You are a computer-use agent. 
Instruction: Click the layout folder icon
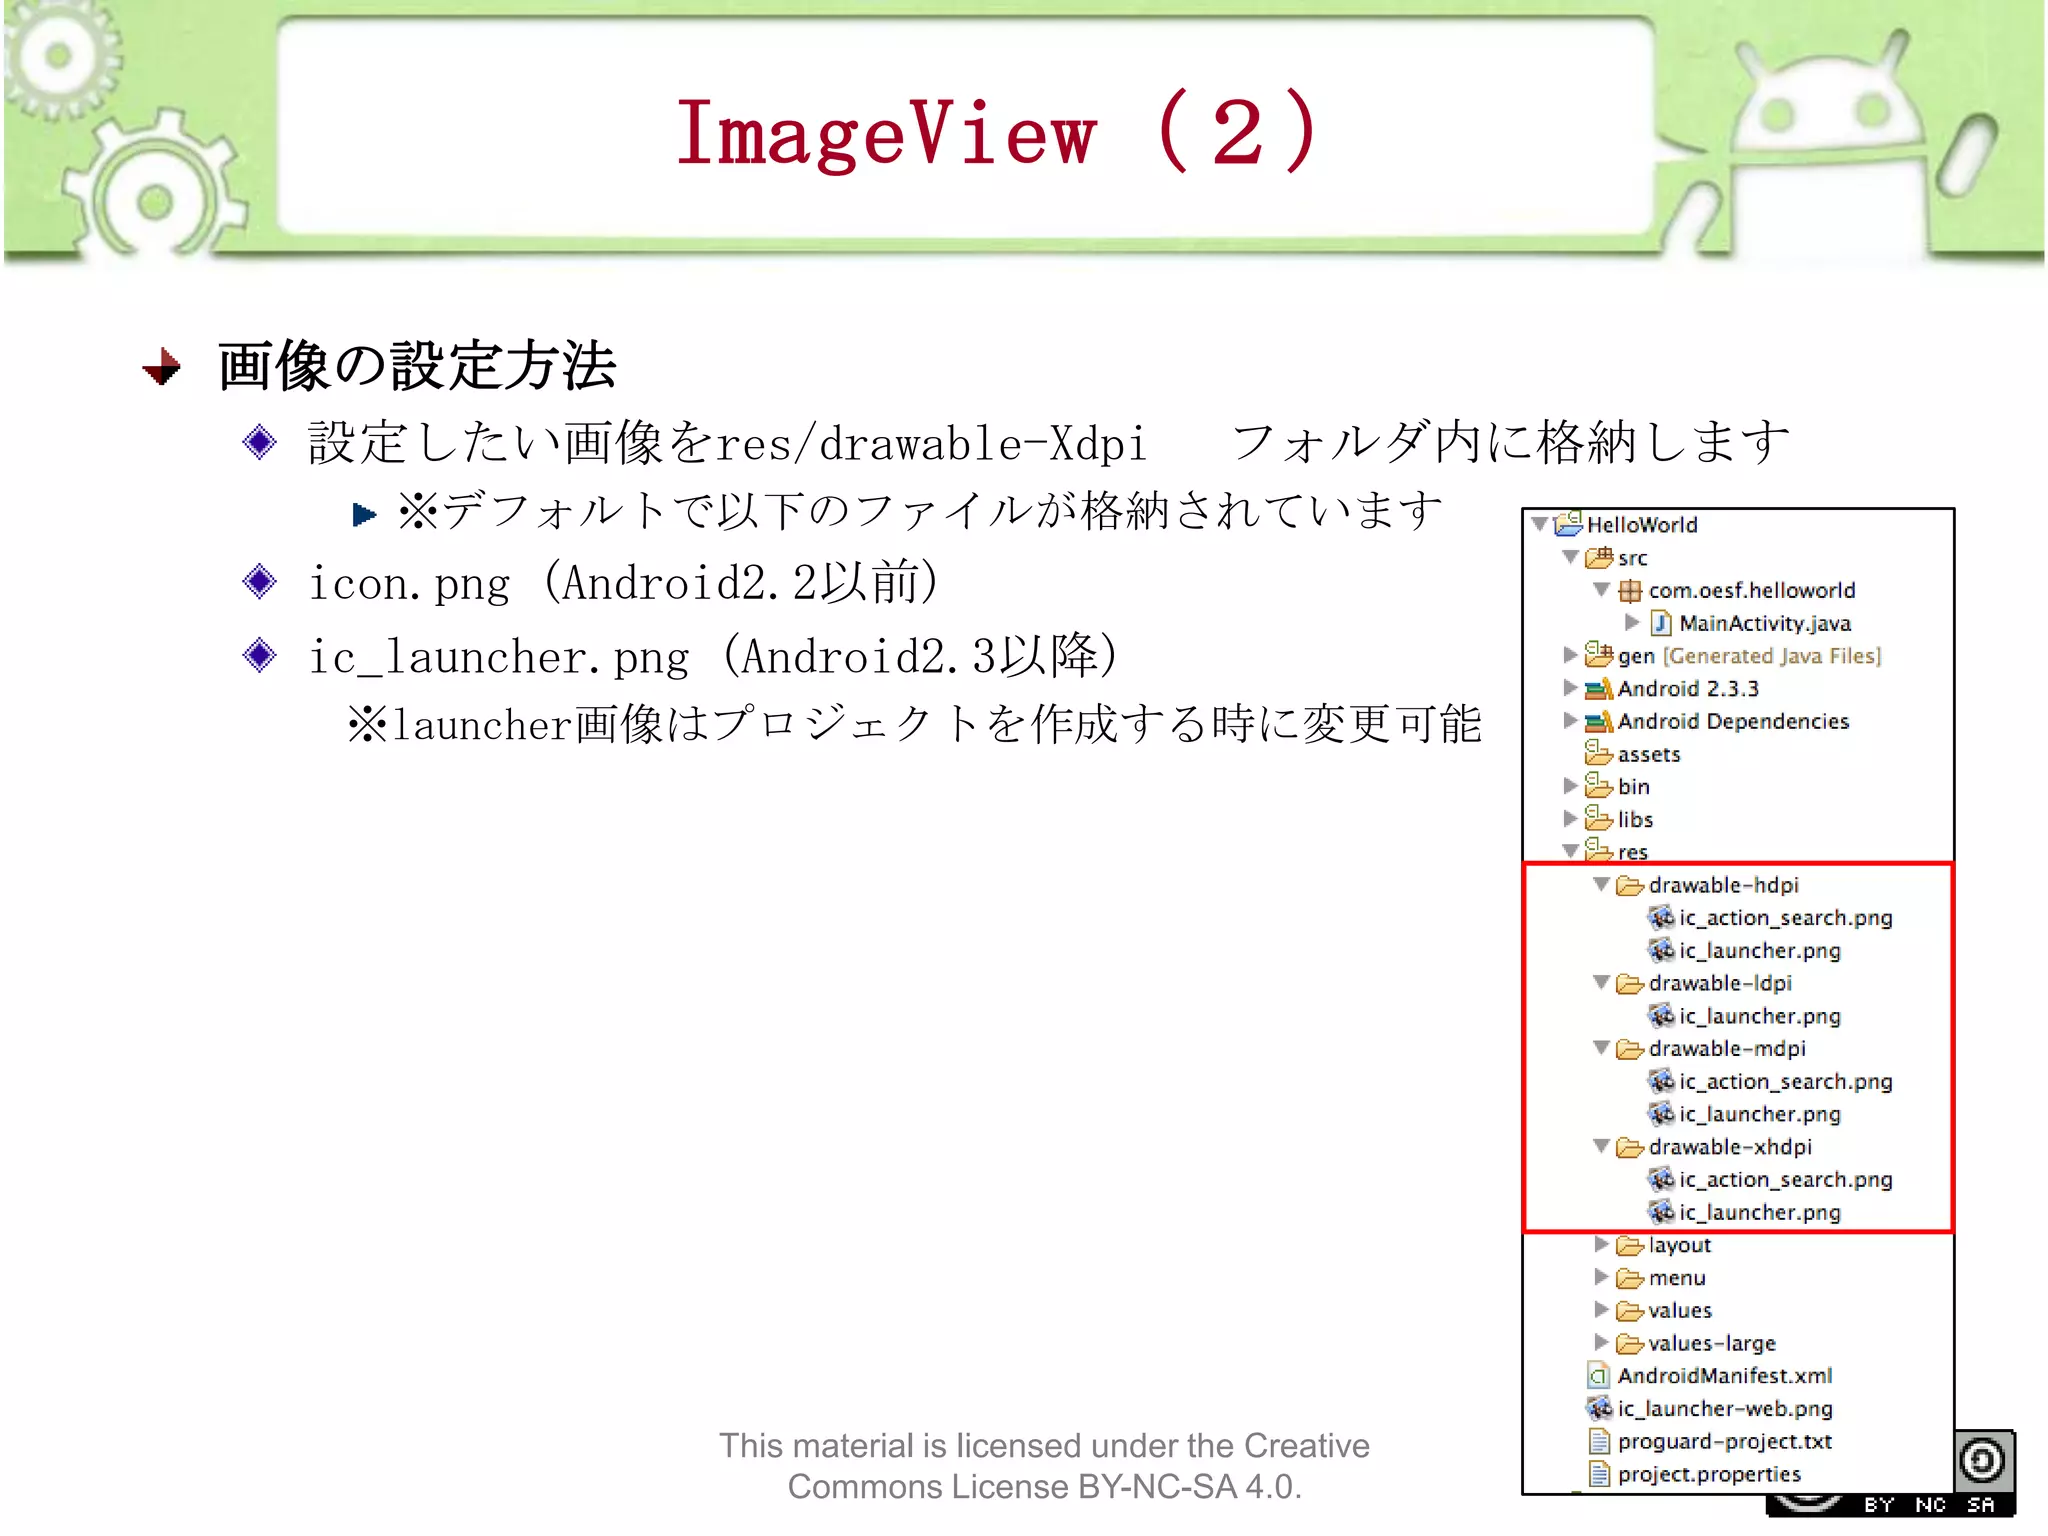pyautogui.click(x=1630, y=1245)
